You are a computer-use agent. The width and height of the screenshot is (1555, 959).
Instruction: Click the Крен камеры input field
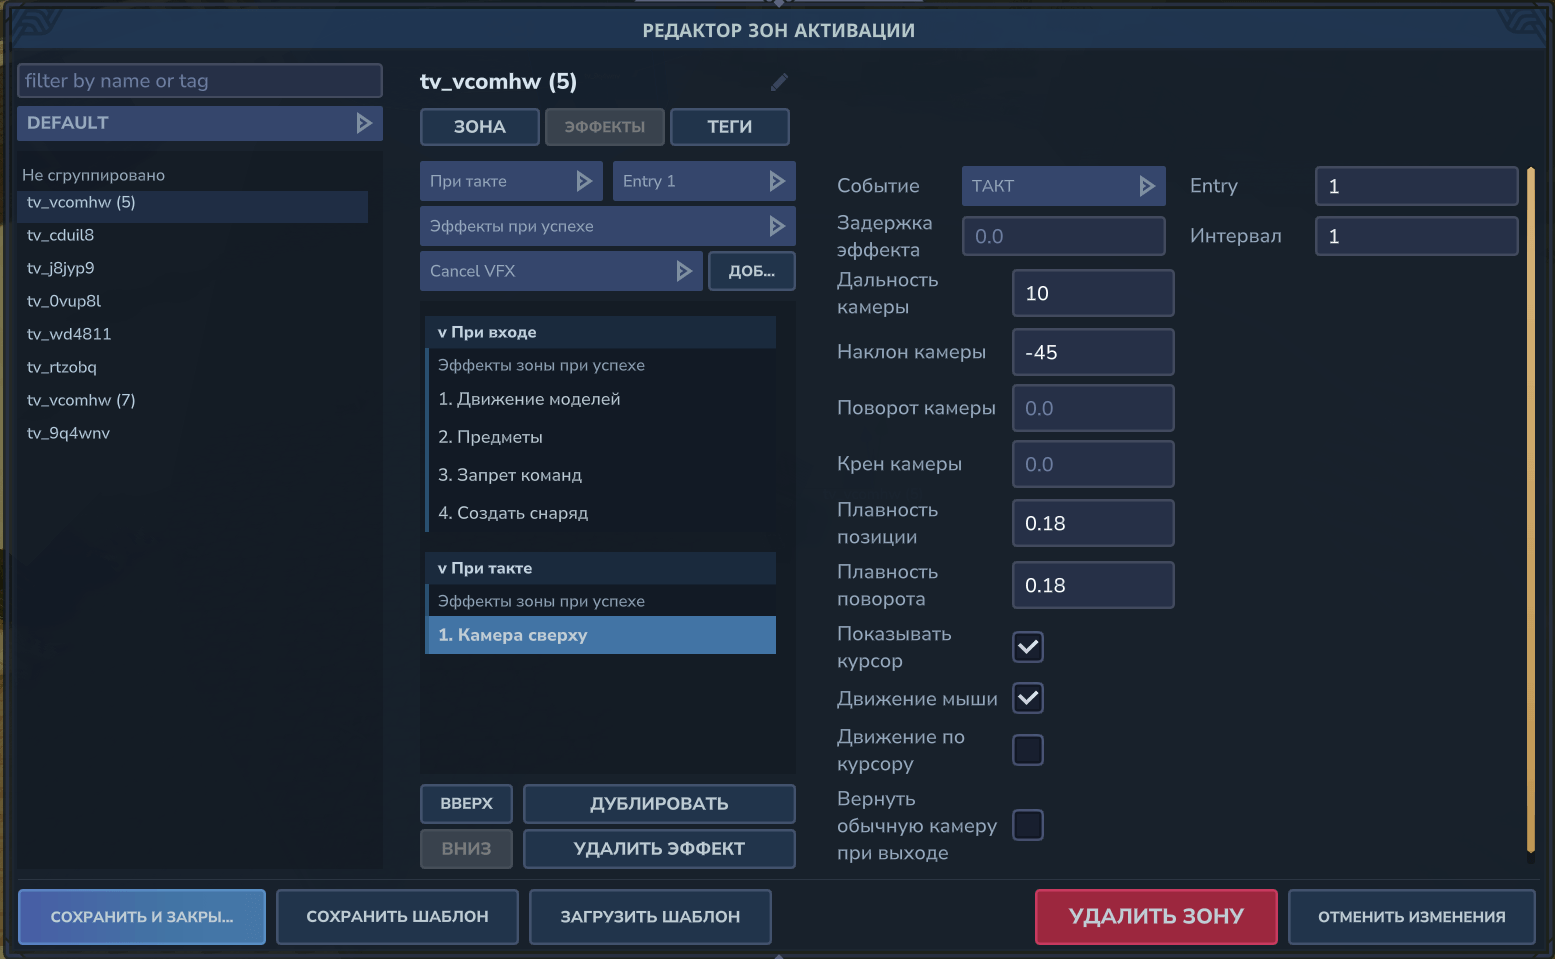coord(1093,464)
